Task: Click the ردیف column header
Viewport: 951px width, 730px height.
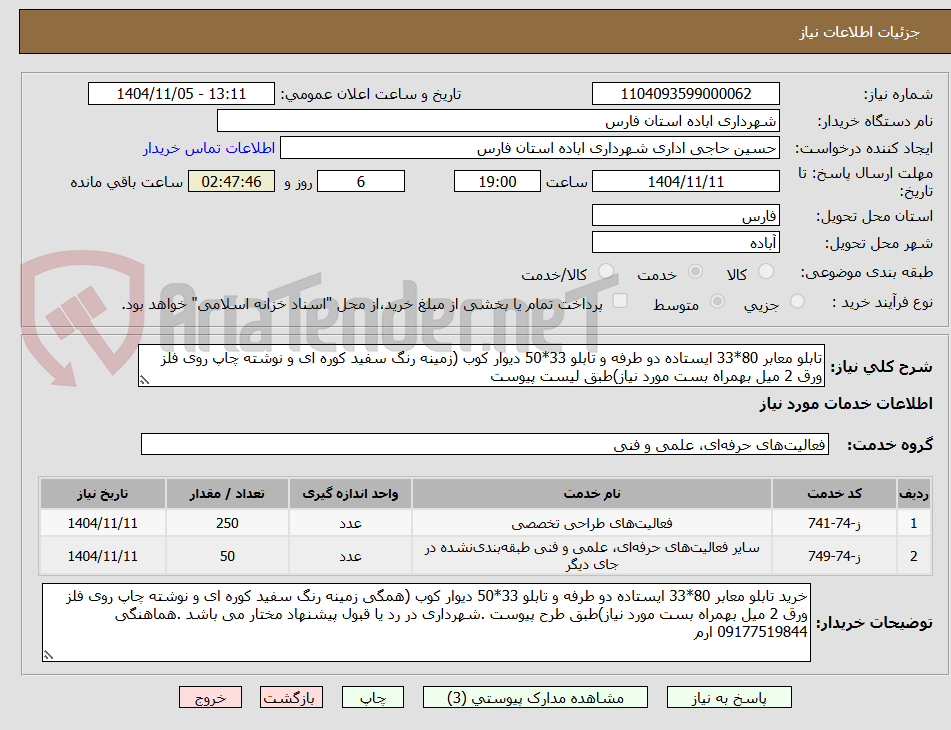Action: pos(913,494)
